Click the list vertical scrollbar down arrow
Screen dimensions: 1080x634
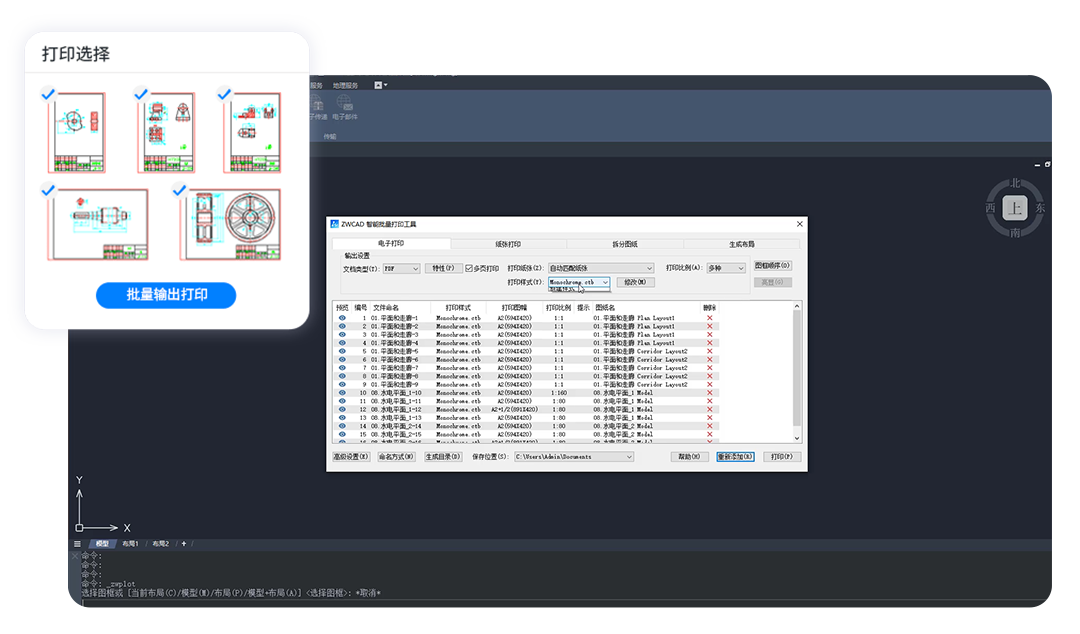[x=797, y=438]
